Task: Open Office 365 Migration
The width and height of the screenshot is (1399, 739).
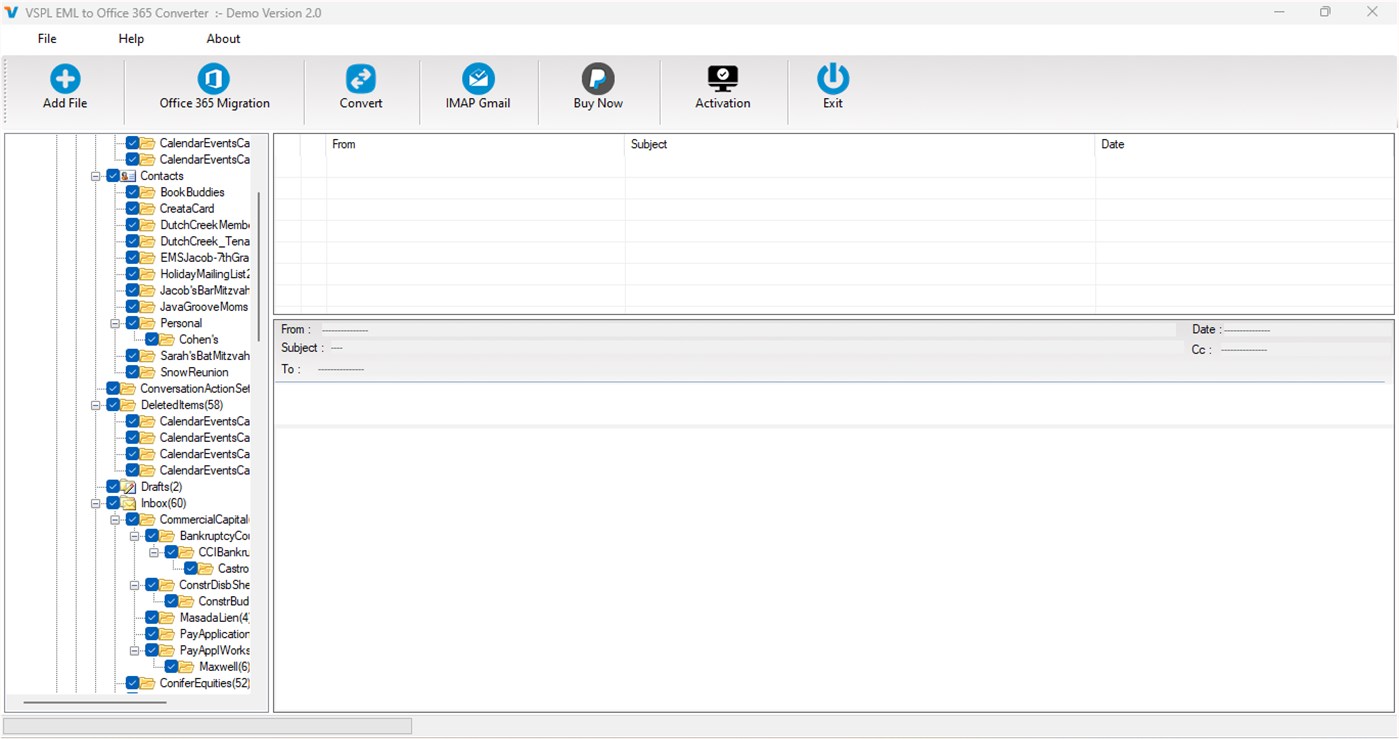Action: 212,90
